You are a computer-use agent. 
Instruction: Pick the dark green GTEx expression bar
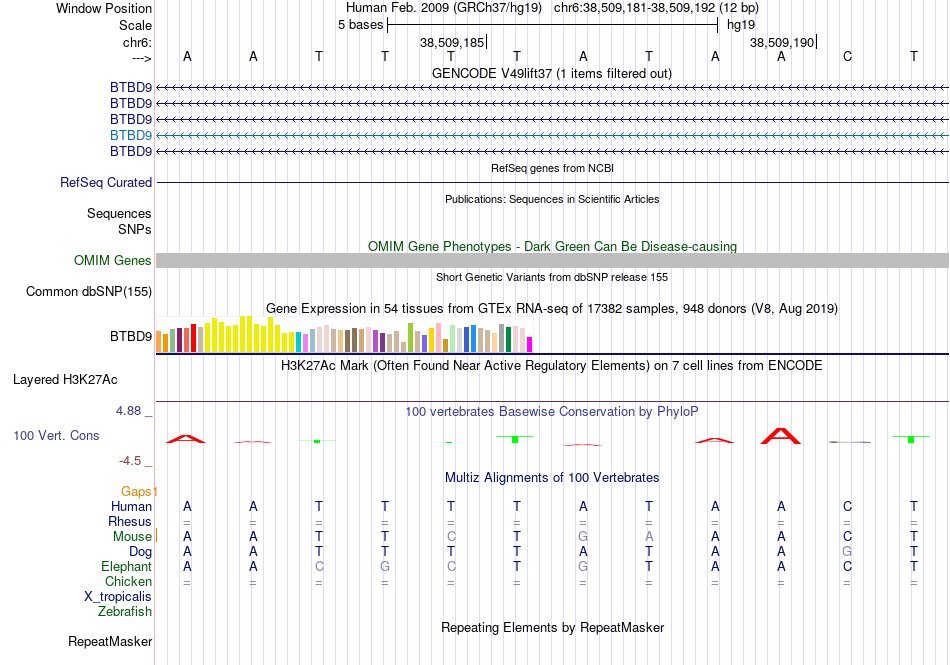coord(508,340)
